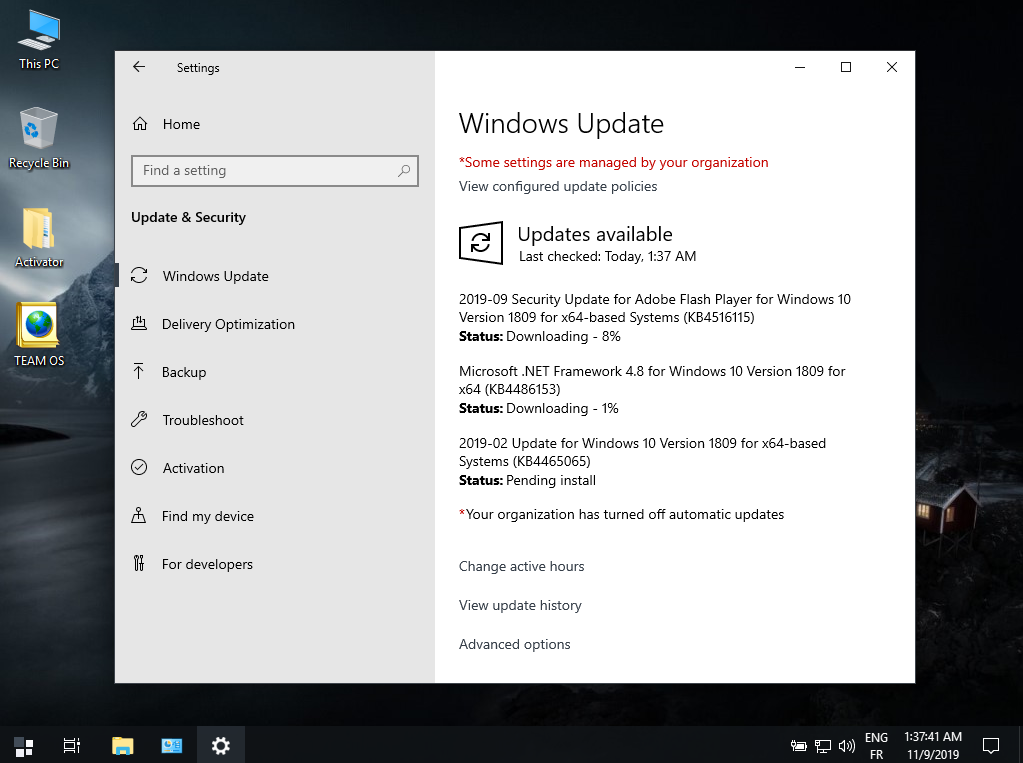The image size is (1023, 763).
Task: Select Find my device in the sidebar
Action: [275, 516]
